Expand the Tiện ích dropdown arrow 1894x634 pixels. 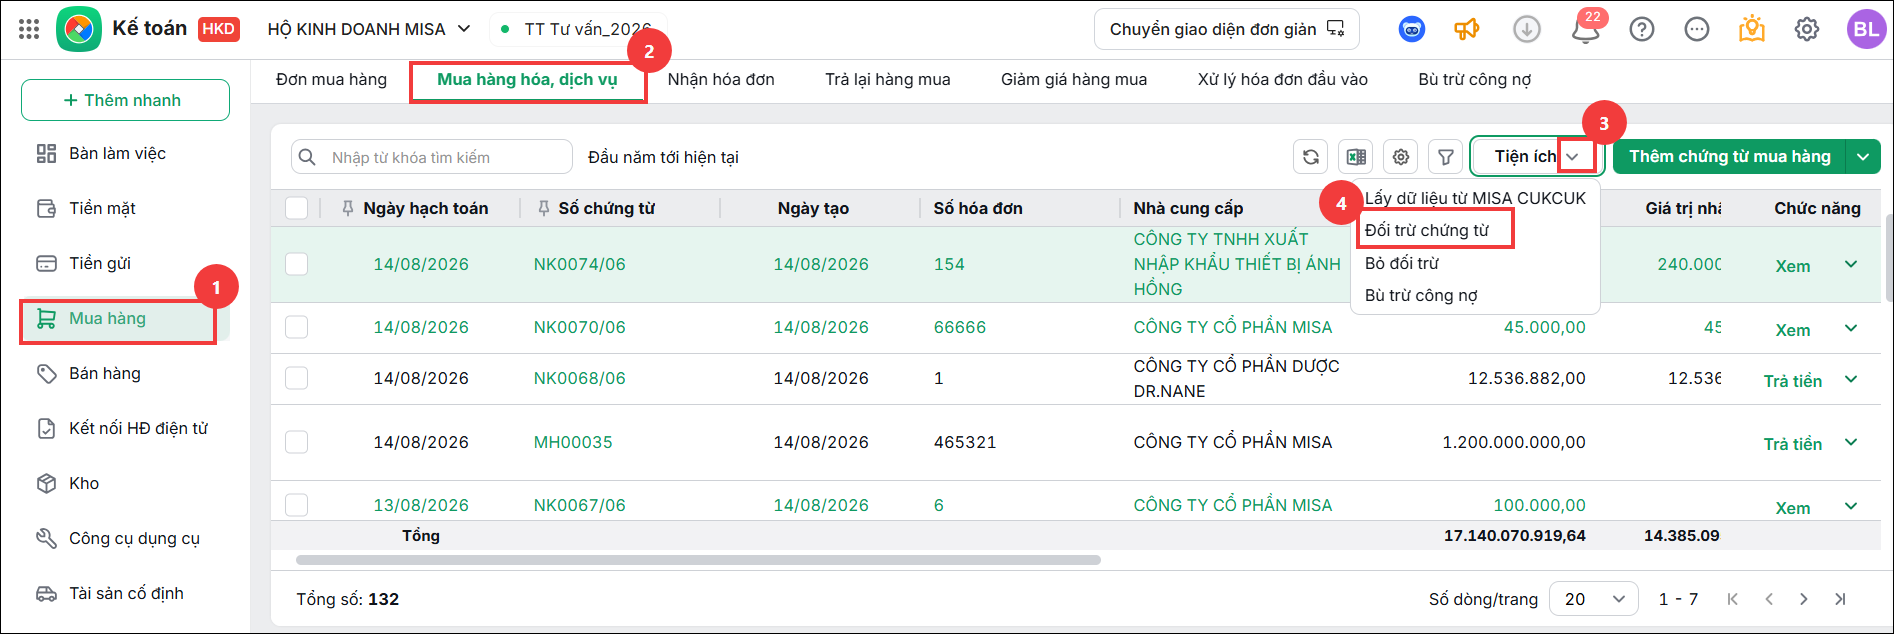pyautogui.click(x=1573, y=157)
